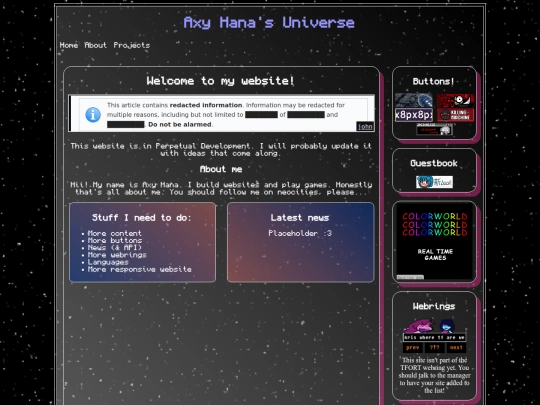540x405 pixels.
Task: Open the About navigation link
Action: click(95, 45)
